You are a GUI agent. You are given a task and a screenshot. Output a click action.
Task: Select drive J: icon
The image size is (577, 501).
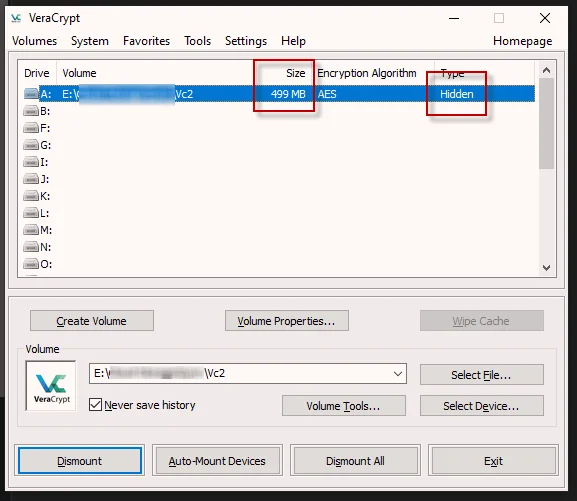[31, 179]
